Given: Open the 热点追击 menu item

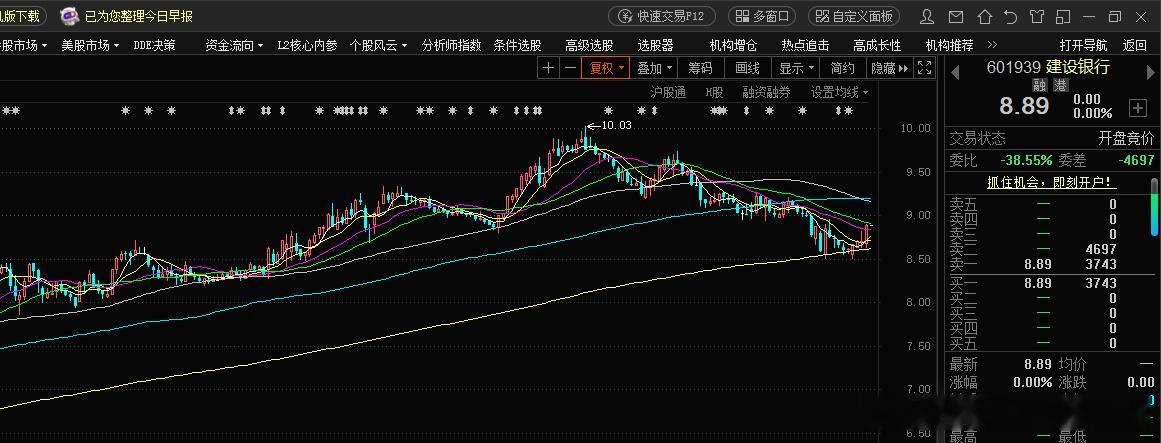Looking at the screenshot, I should (805, 45).
